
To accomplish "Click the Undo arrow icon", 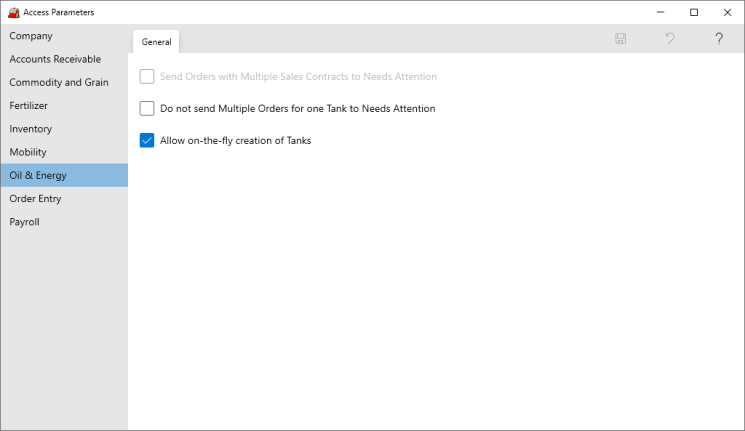I will (670, 39).
